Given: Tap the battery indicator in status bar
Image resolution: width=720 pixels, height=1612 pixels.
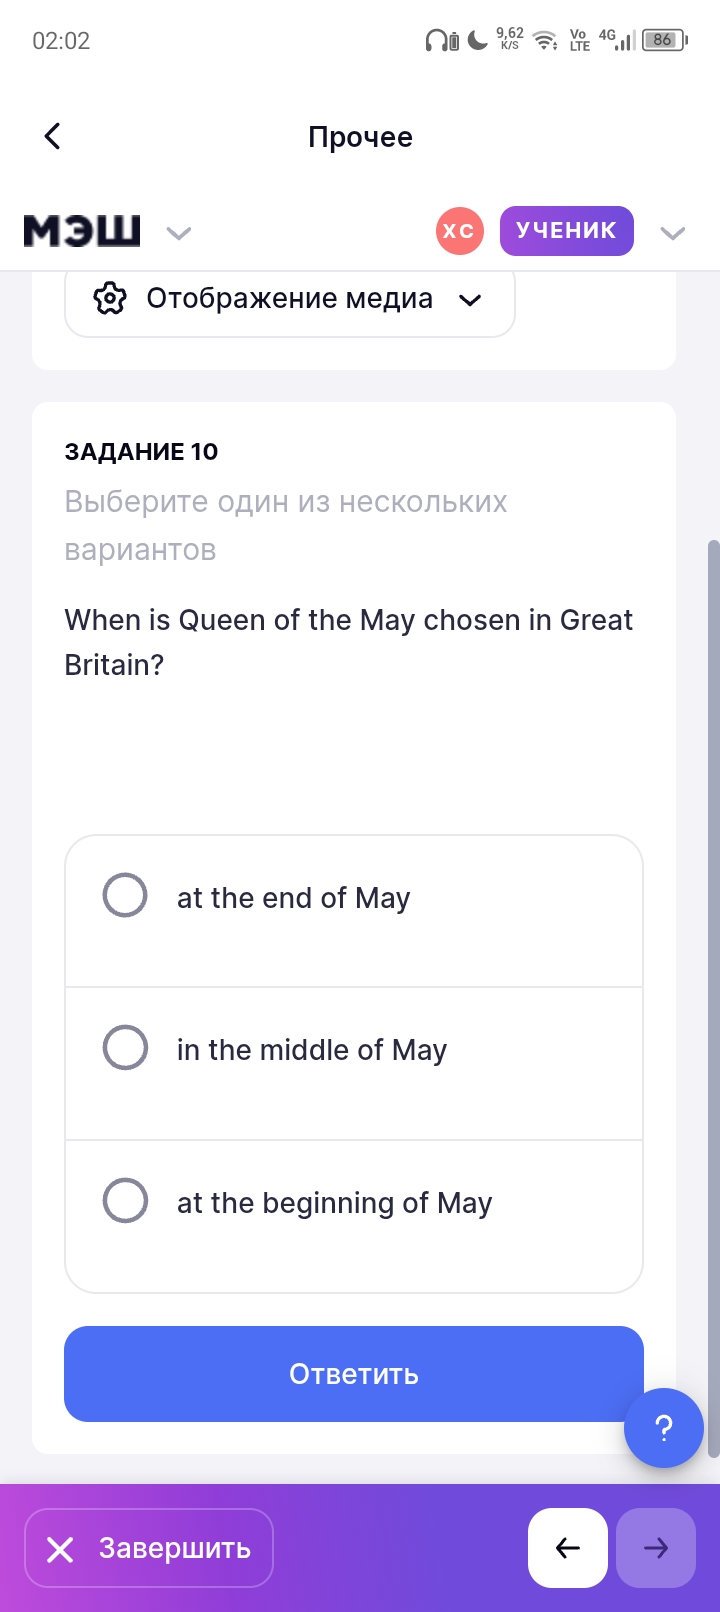Looking at the screenshot, I should [663, 41].
